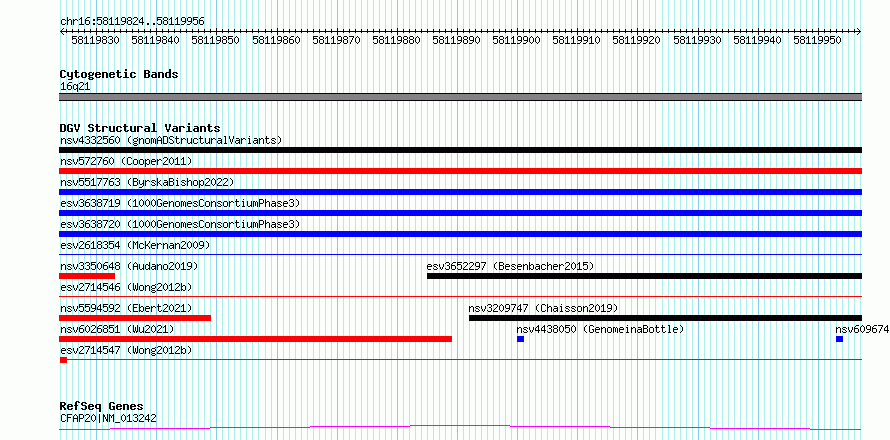Click the ruler's left arrowhead

pos(62,31)
